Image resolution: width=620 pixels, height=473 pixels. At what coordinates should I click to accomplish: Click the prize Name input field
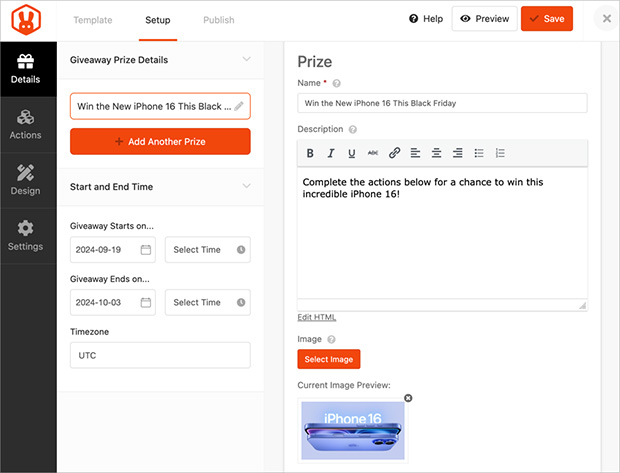click(x=442, y=103)
